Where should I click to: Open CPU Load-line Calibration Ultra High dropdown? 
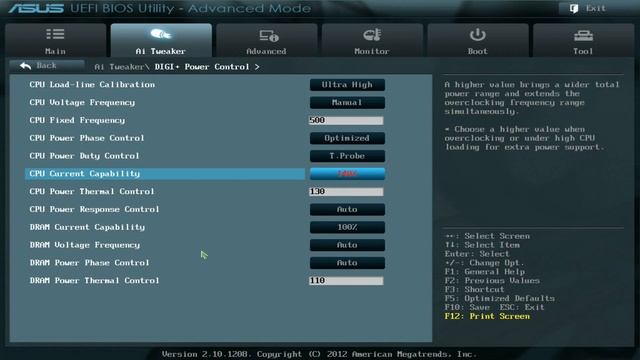click(347, 85)
